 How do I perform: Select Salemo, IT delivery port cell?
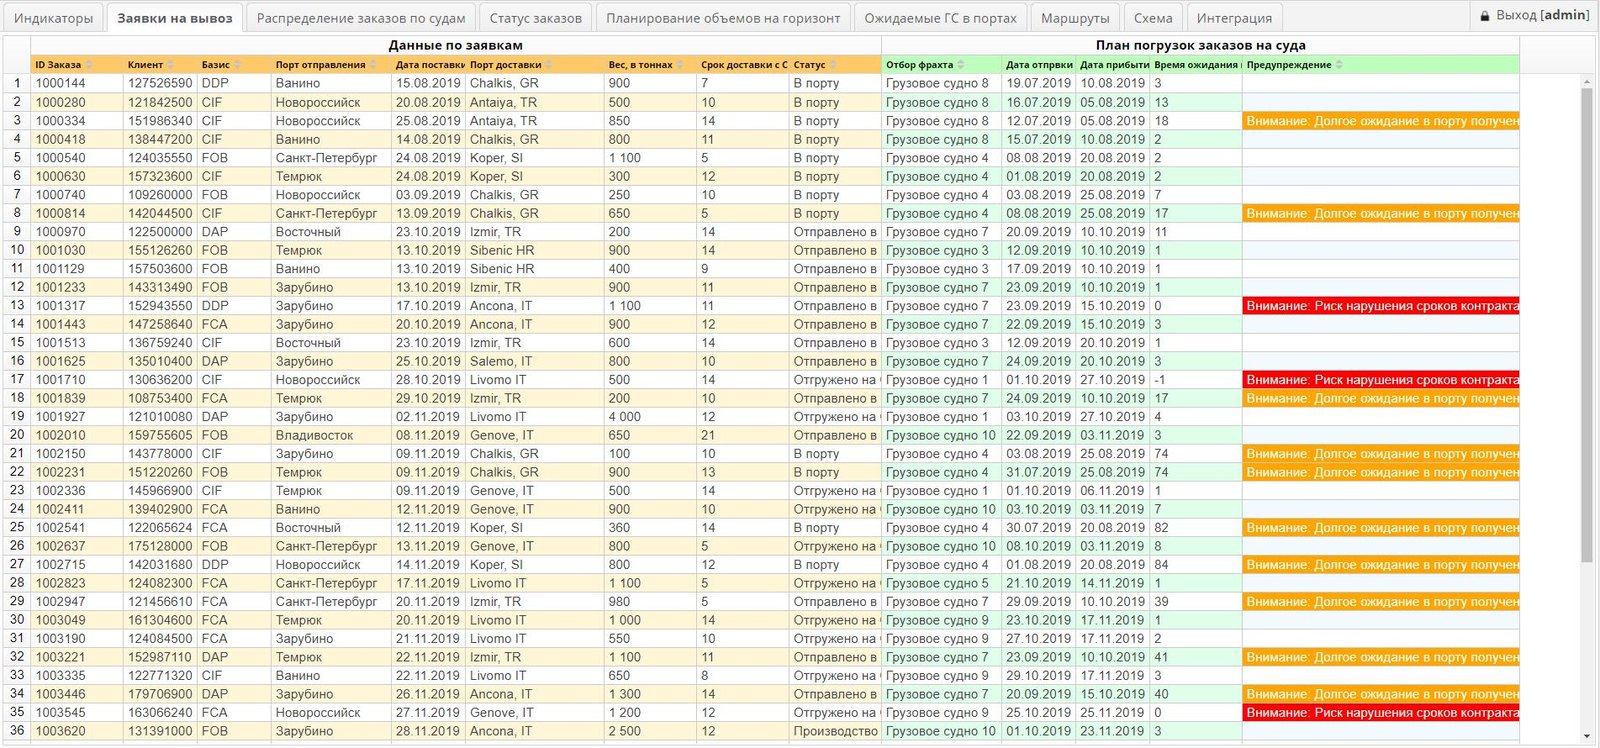pyautogui.click(x=535, y=361)
